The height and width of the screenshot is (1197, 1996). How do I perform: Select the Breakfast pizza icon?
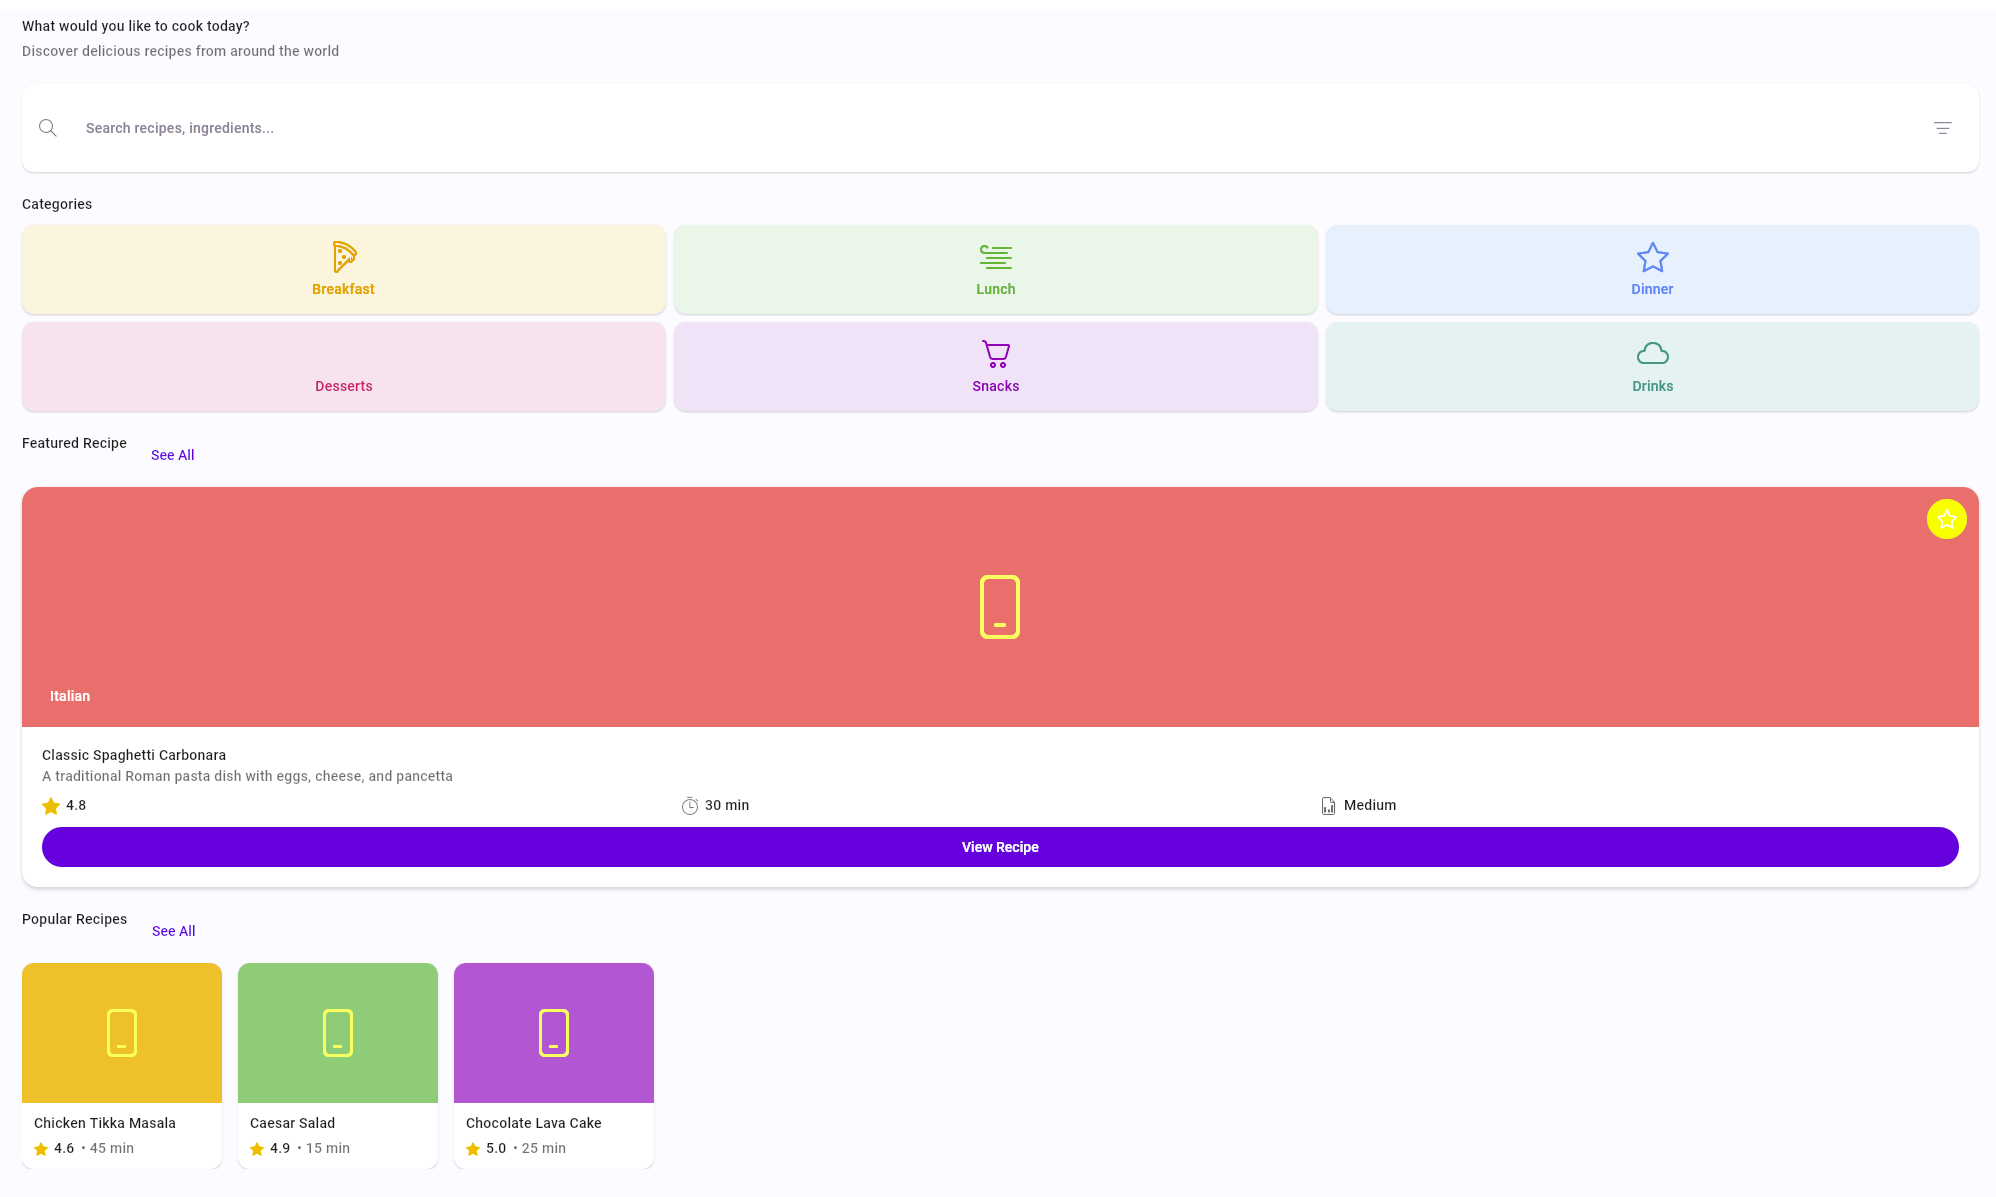tap(344, 257)
